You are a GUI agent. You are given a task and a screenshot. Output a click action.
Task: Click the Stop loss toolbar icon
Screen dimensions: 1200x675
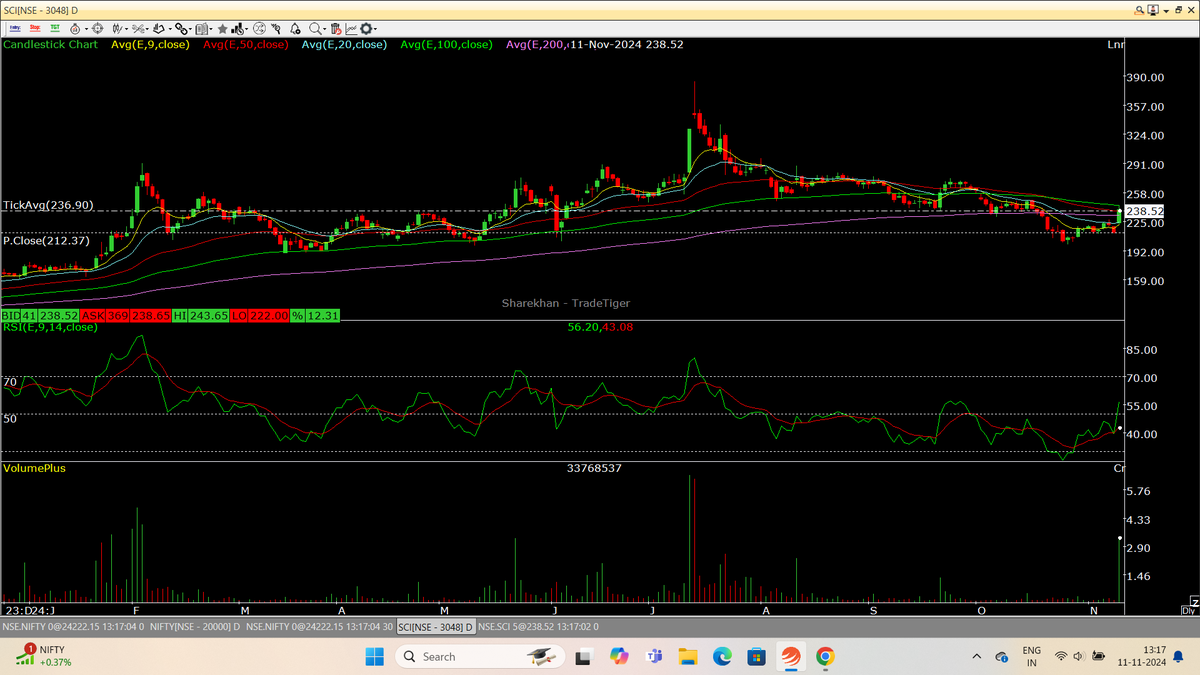coord(35,28)
